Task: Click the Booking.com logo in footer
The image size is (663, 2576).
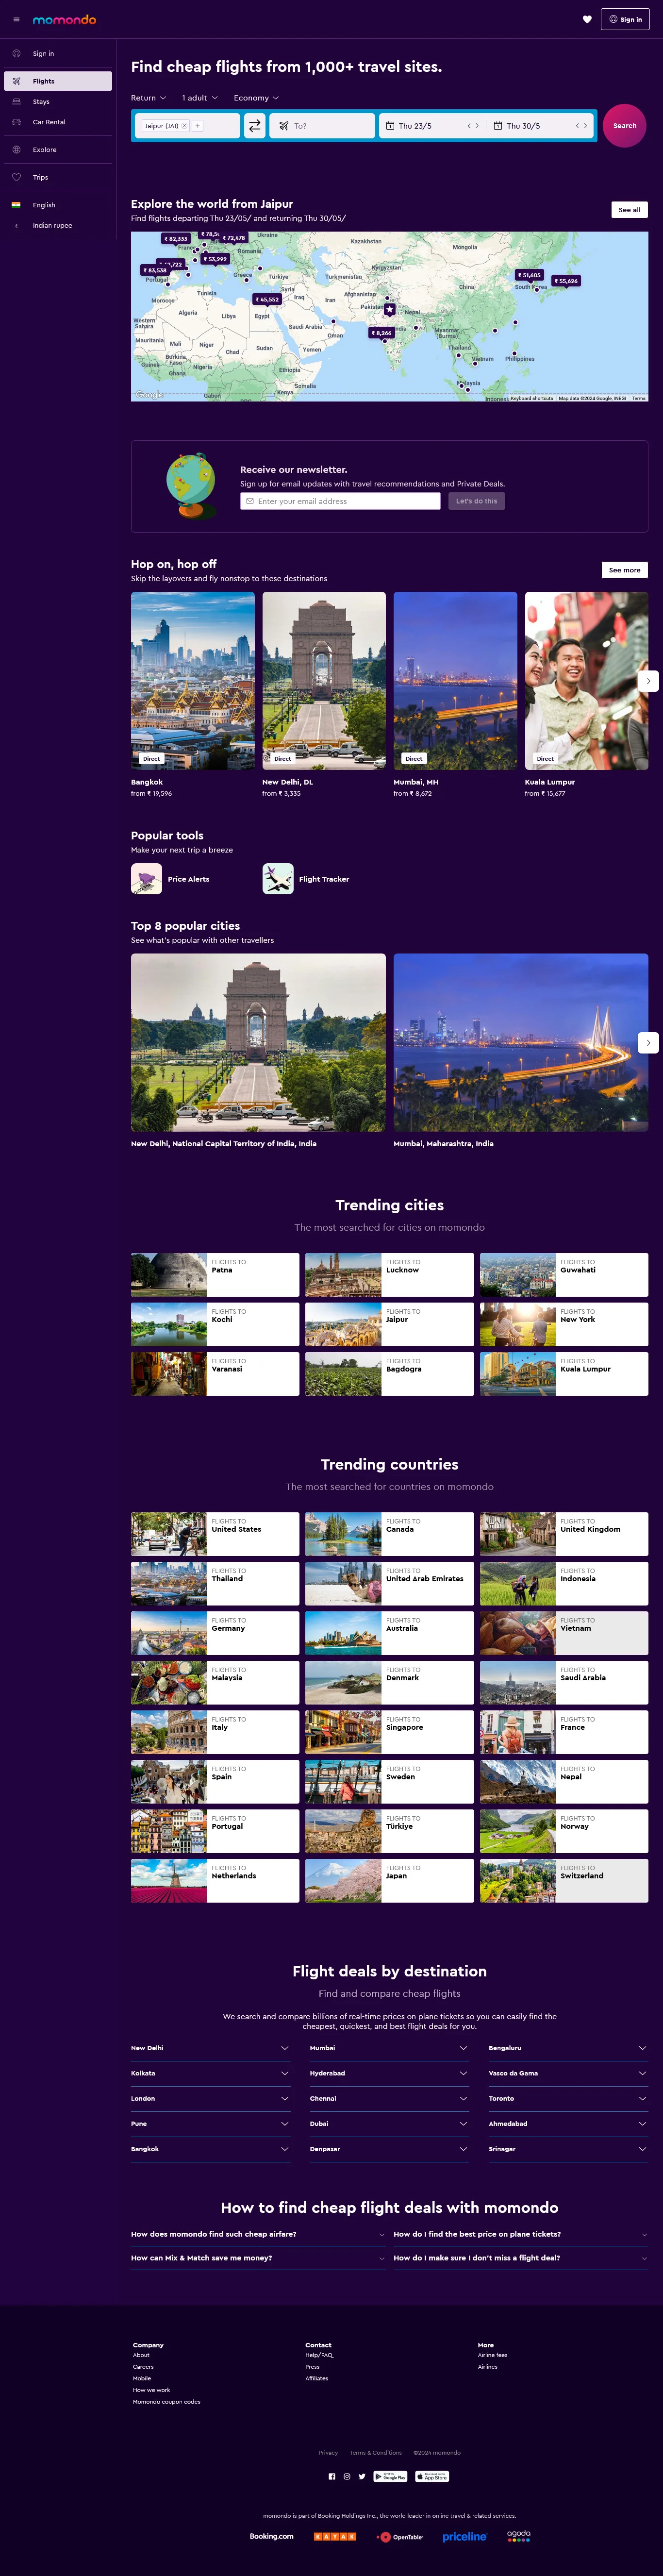Action: (x=271, y=2536)
